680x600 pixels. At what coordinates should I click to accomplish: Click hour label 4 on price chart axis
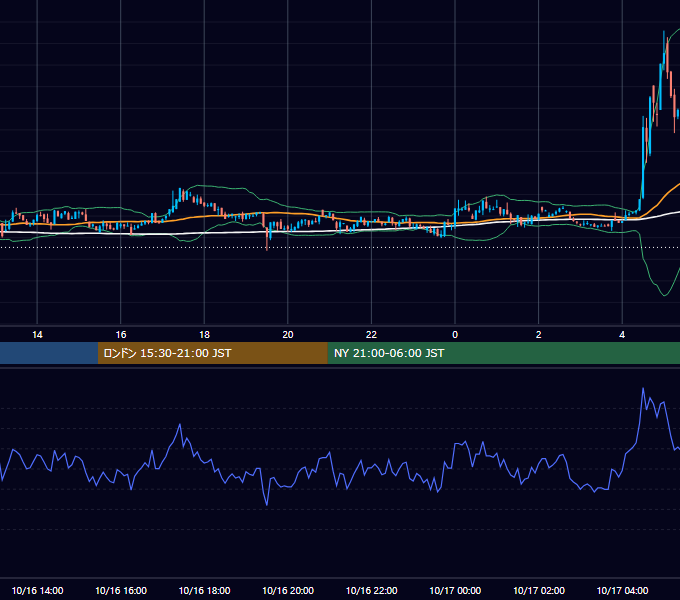[x=622, y=335]
